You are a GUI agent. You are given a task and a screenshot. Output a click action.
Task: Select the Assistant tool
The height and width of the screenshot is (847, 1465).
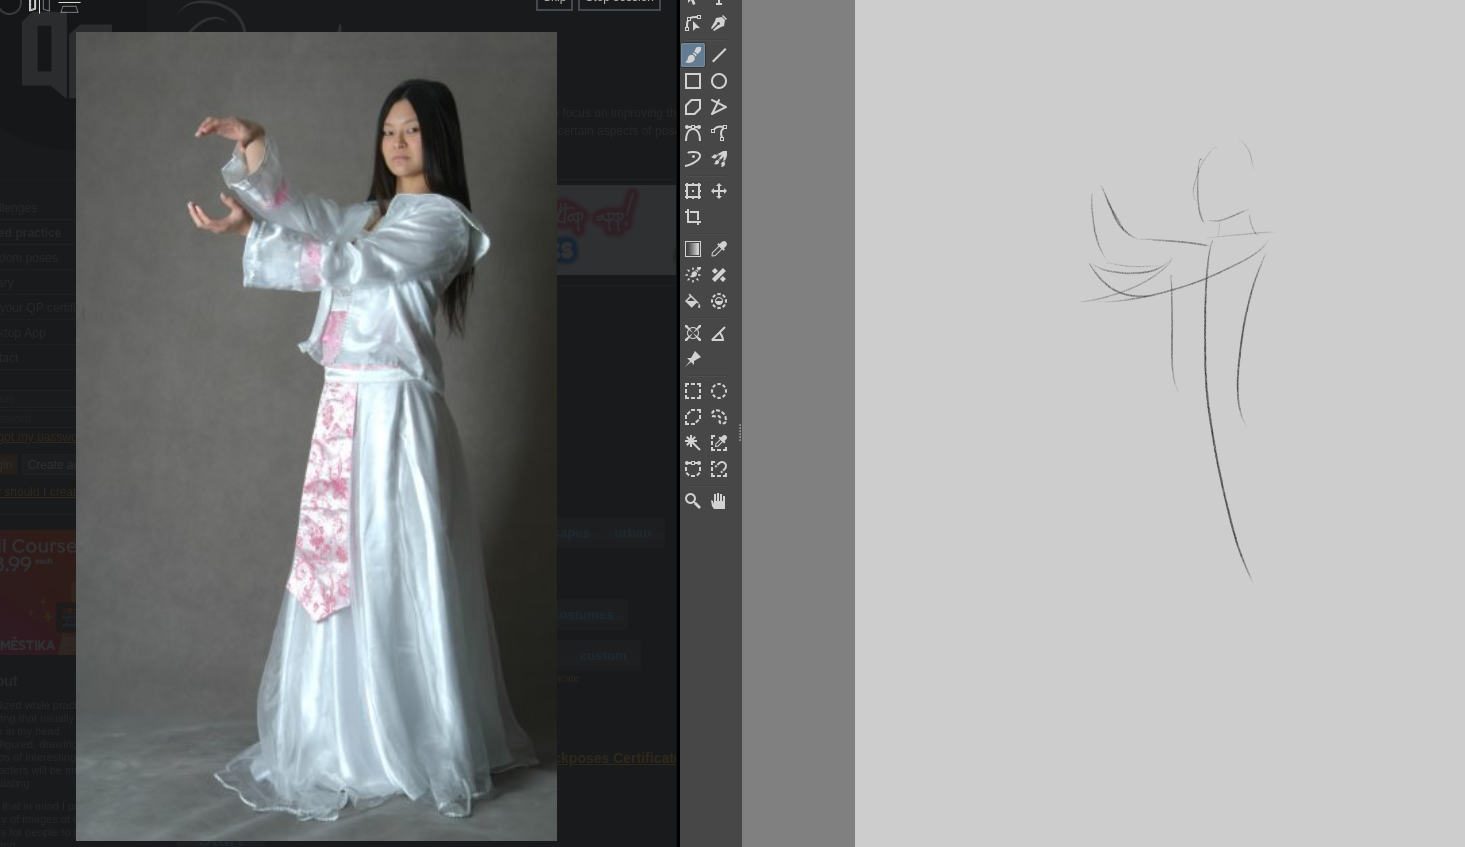[x=693, y=333]
